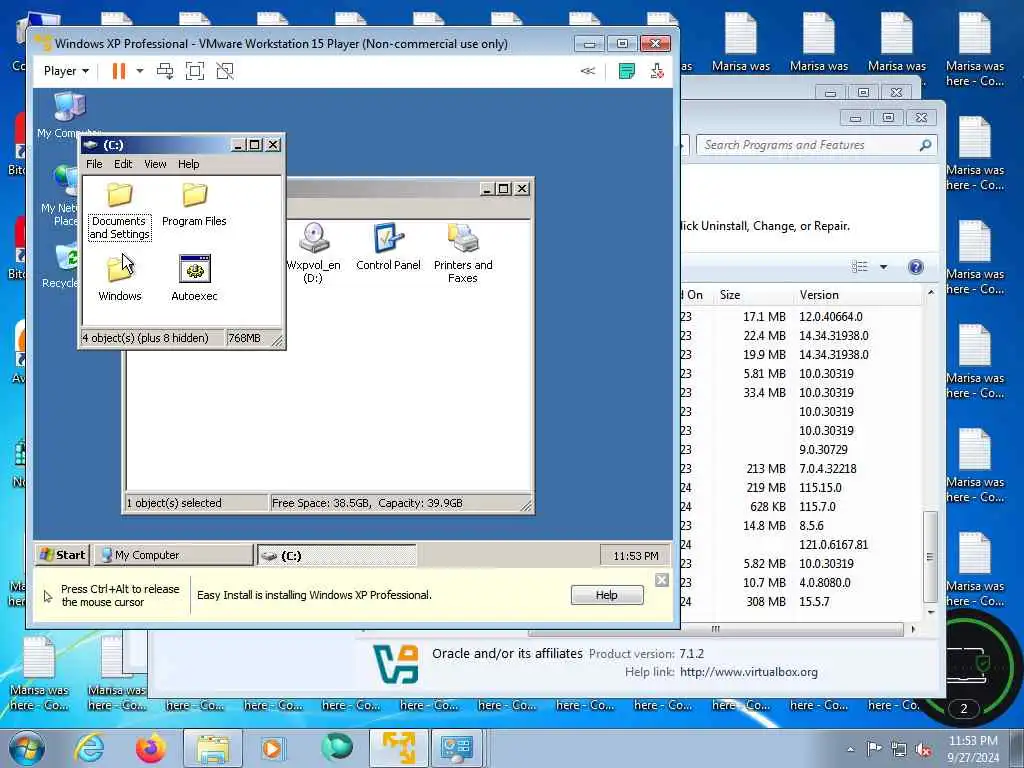This screenshot has height=768, width=1024.
Task: Open the Help menu in C: window
Action: pos(189,164)
